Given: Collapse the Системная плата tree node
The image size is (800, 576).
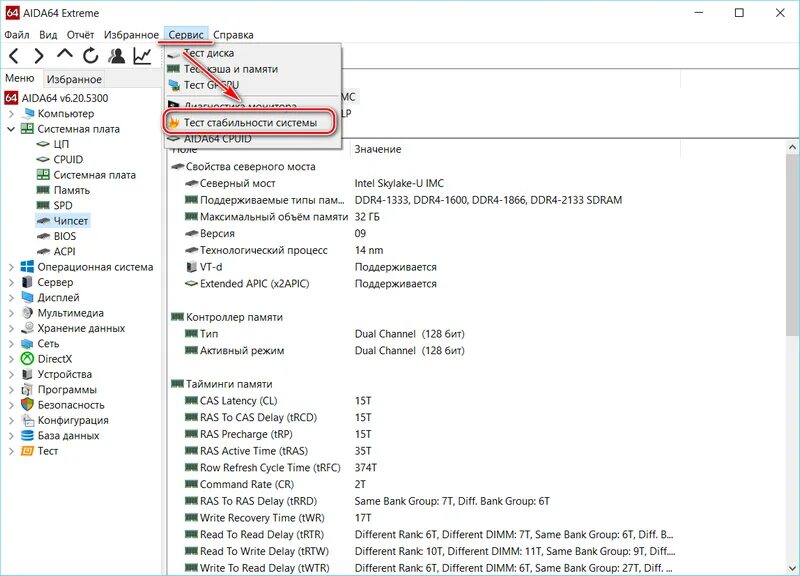Looking at the screenshot, I should coord(11,129).
